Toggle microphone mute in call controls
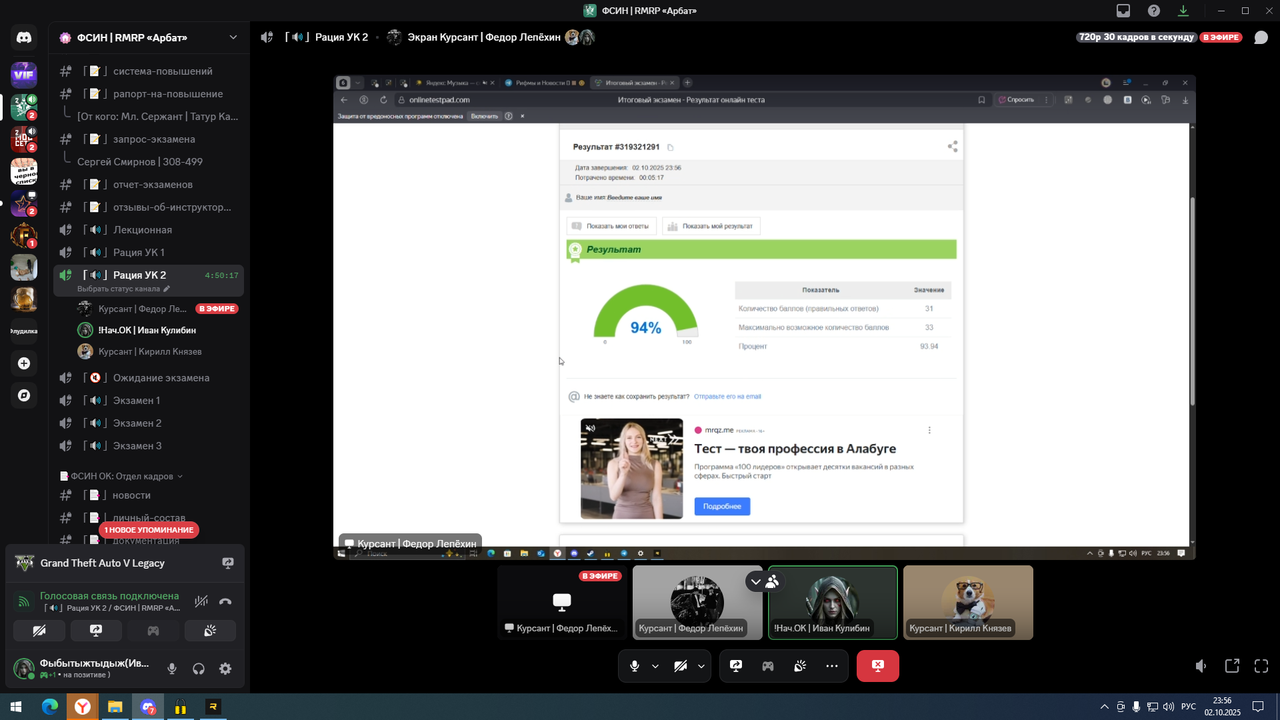This screenshot has width=1280, height=720. click(634, 666)
